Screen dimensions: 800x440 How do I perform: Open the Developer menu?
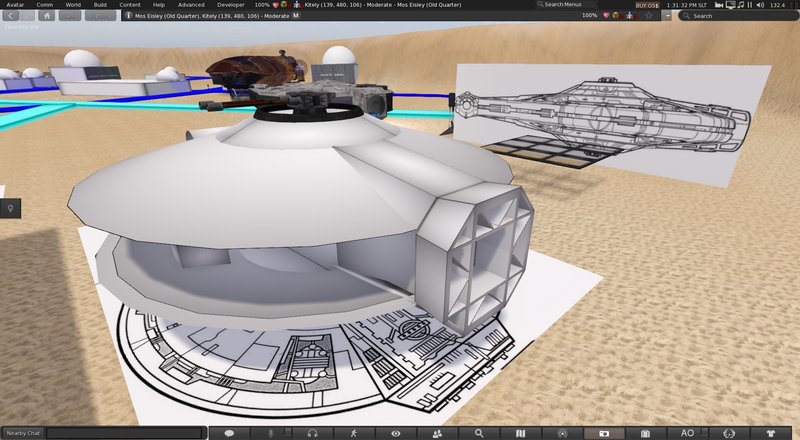pyautogui.click(x=231, y=5)
